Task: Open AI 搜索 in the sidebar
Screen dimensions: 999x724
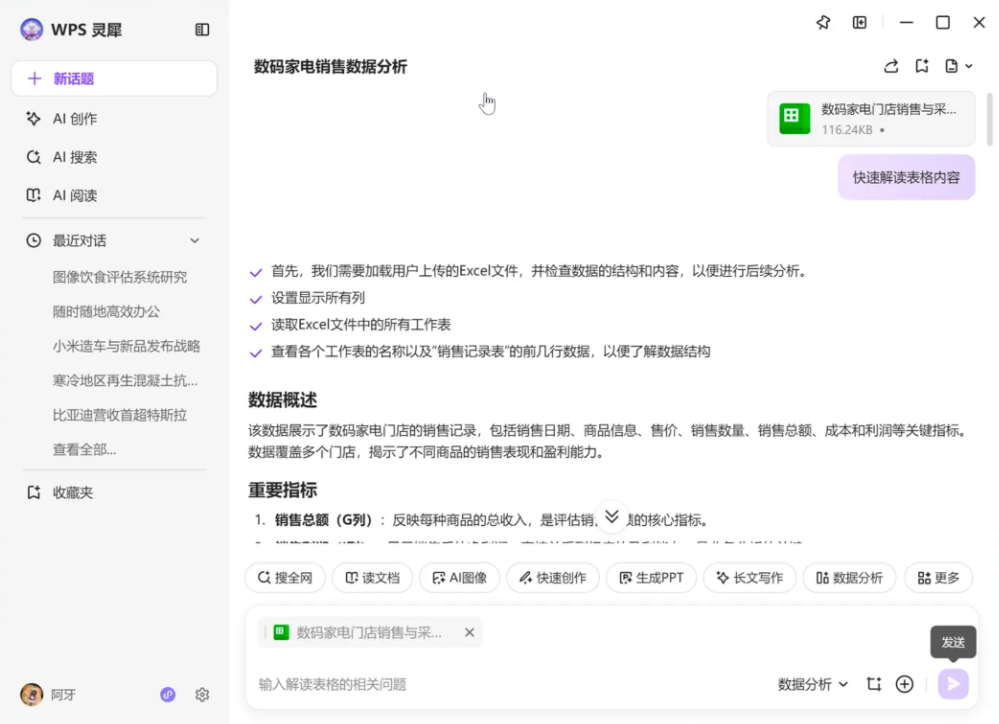Action: (75, 157)
